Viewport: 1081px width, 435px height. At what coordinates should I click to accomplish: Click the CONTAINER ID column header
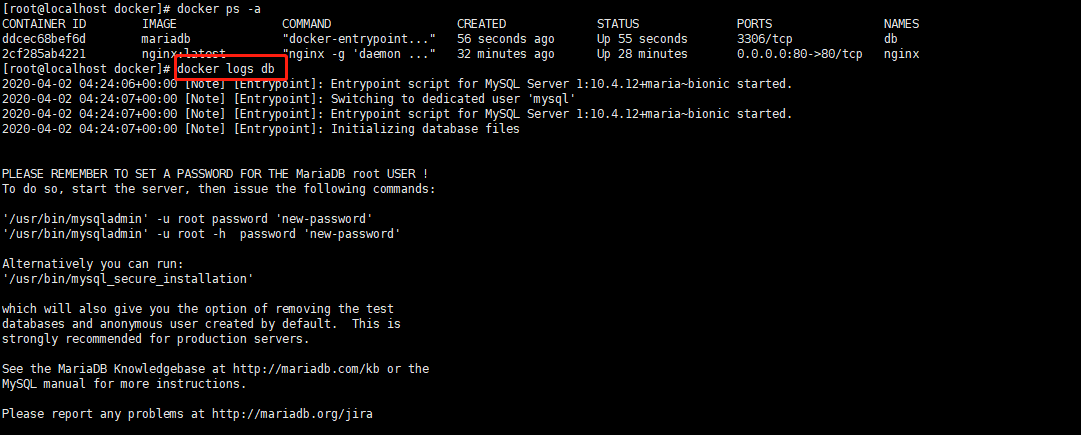(x=44, y=24)
